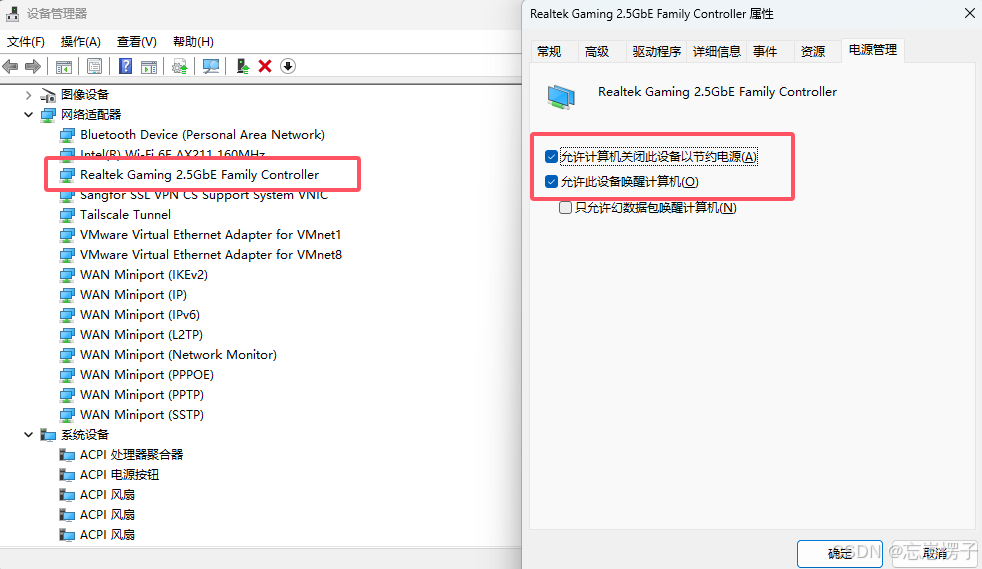
Task: Open the 查看(V) menu
Action: click(137, 42)
